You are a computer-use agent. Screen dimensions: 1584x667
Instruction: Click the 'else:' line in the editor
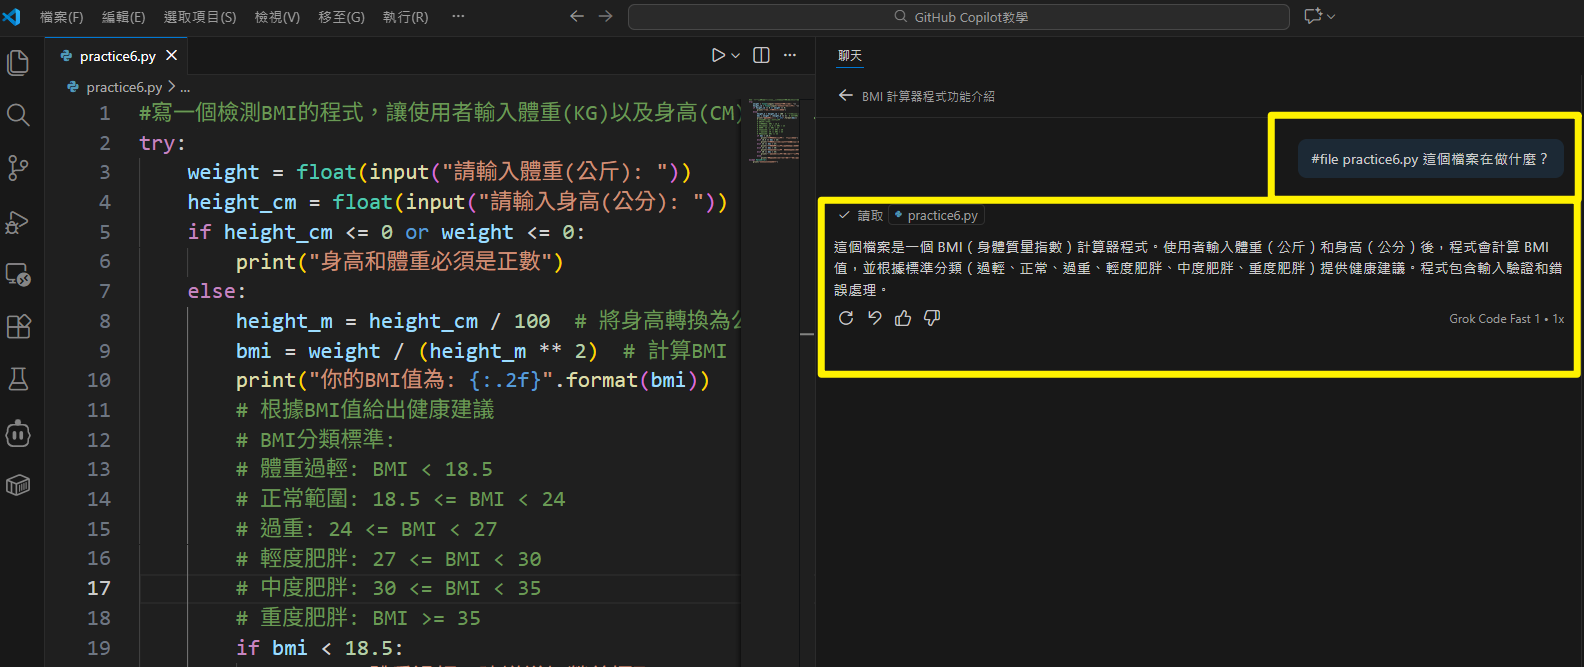point(216,291)
